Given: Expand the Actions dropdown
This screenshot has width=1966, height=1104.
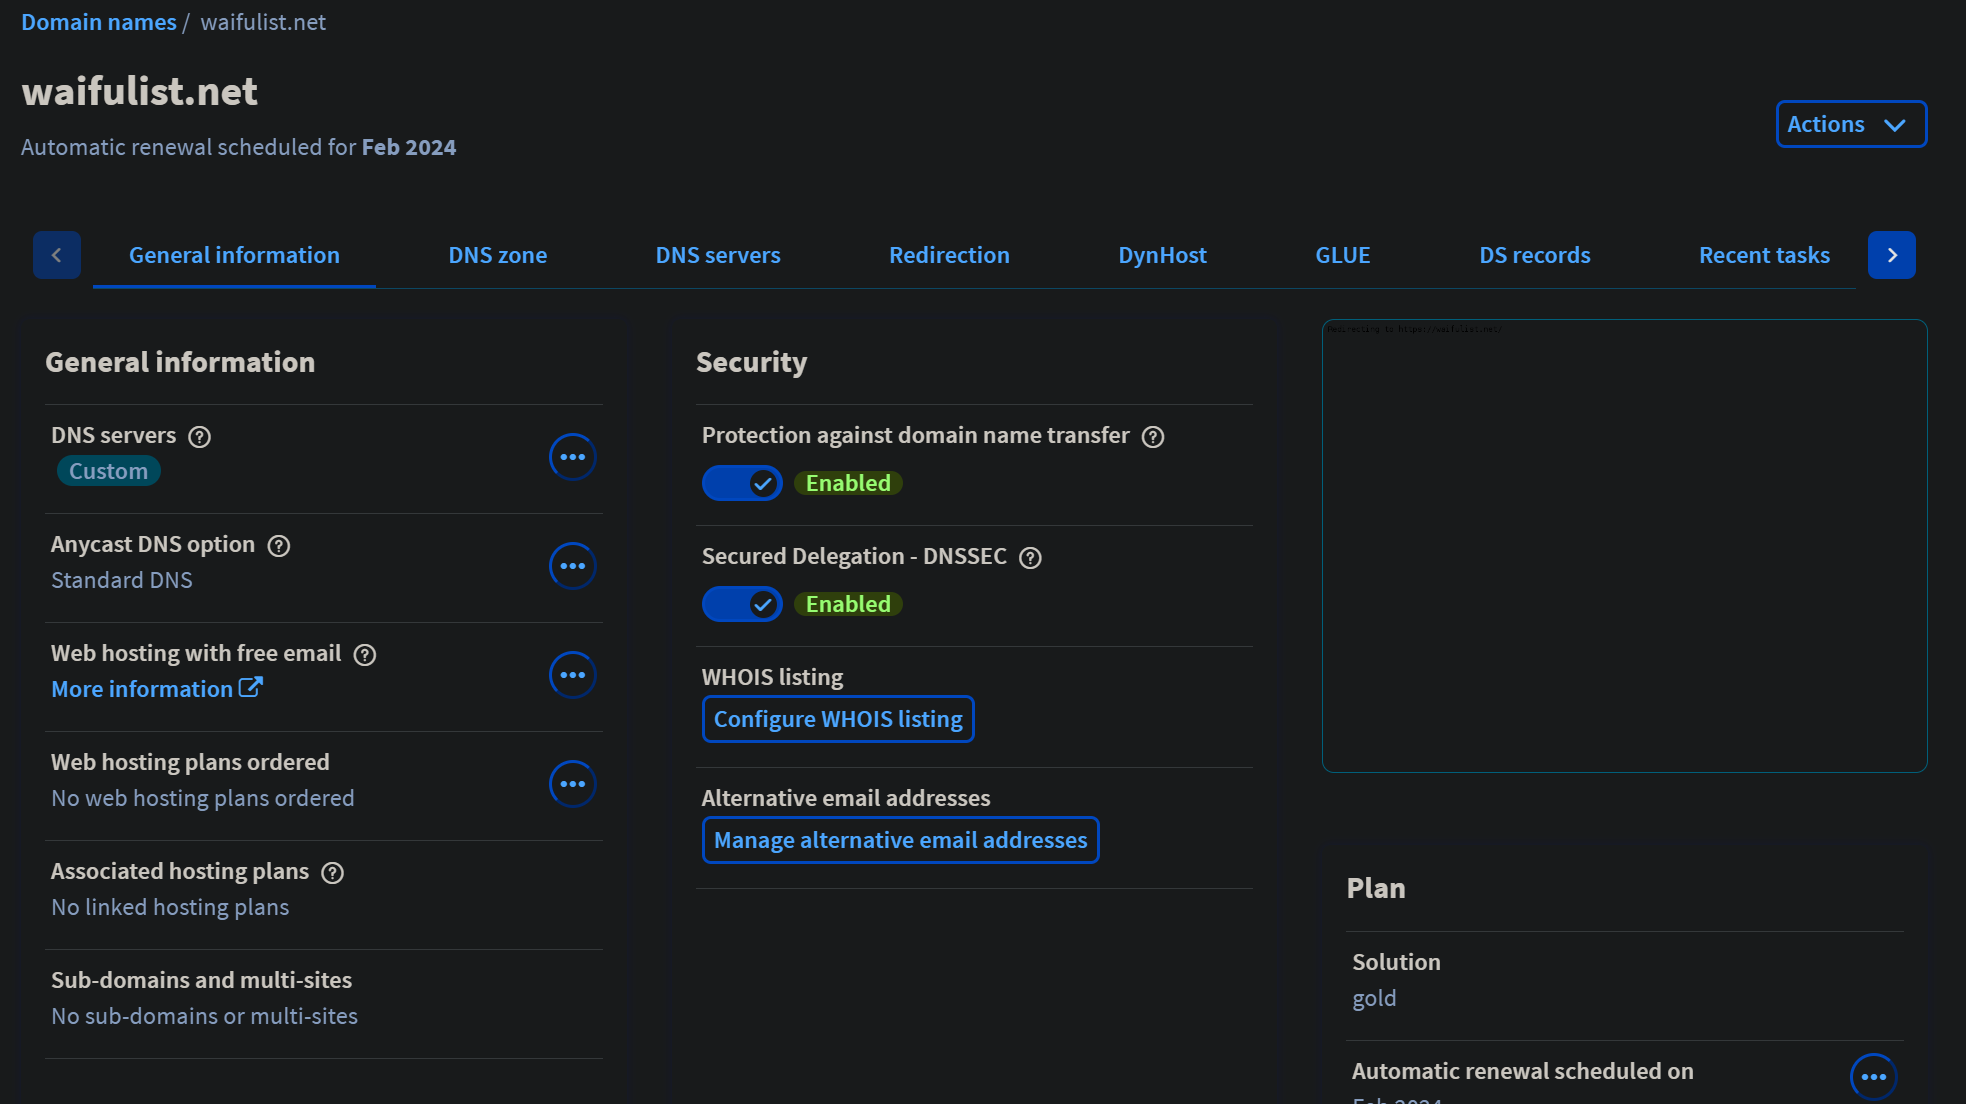Looking at the screenshot, I should point(1850,124).
